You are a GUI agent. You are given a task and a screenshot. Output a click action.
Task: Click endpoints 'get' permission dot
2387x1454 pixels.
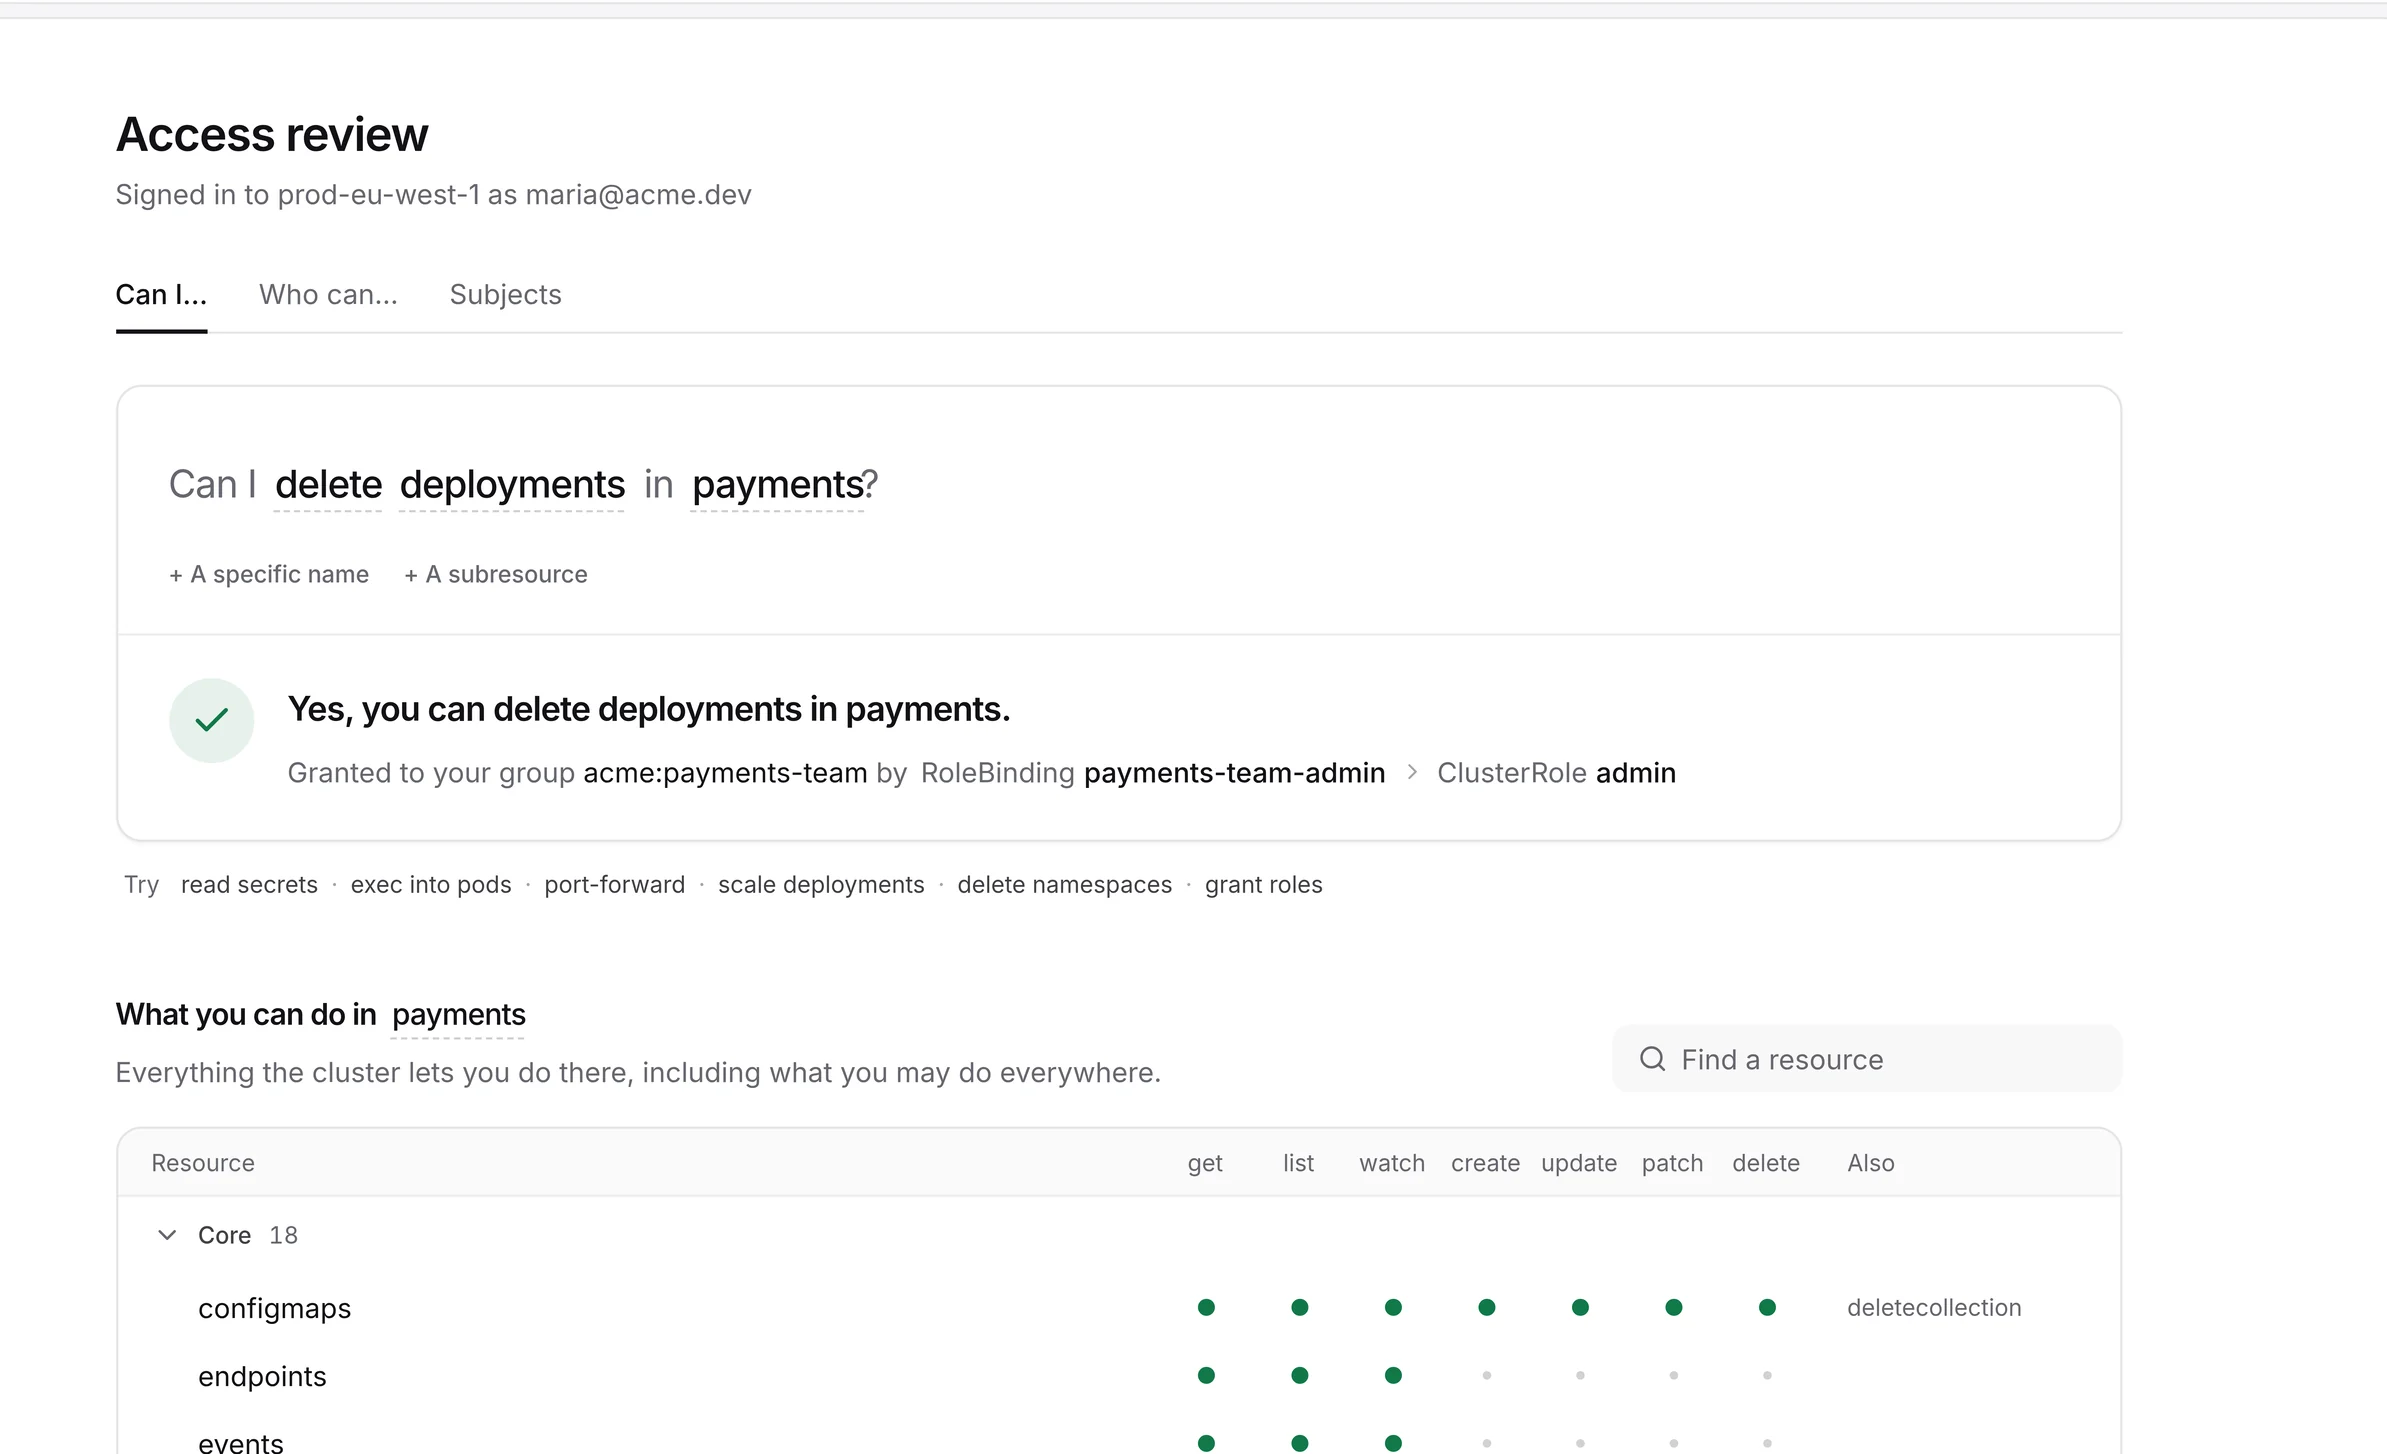1206,1375
